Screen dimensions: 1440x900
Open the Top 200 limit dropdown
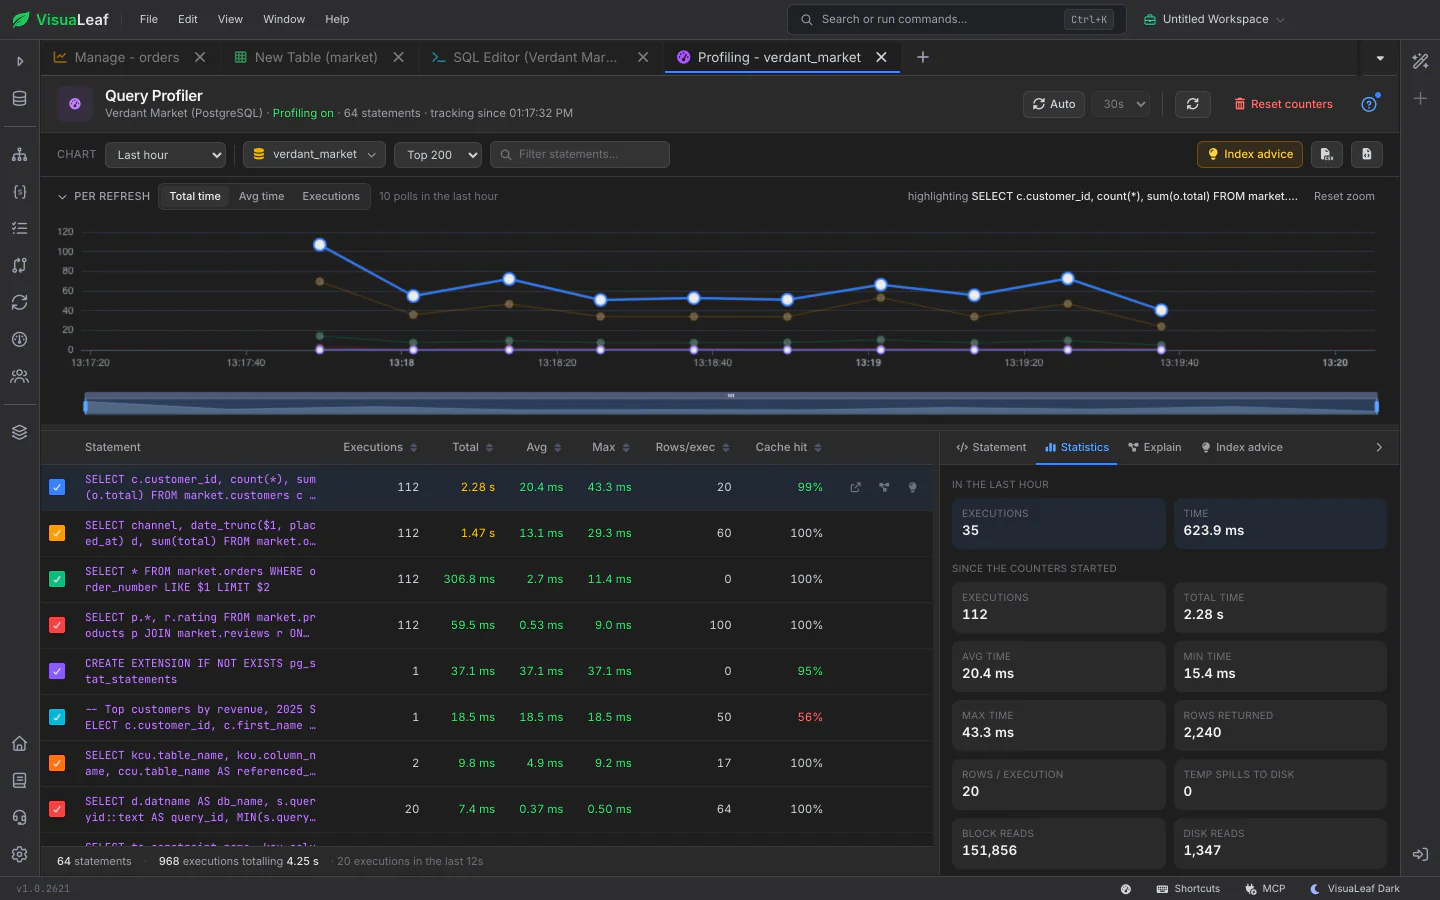click(x=438, y=154)
